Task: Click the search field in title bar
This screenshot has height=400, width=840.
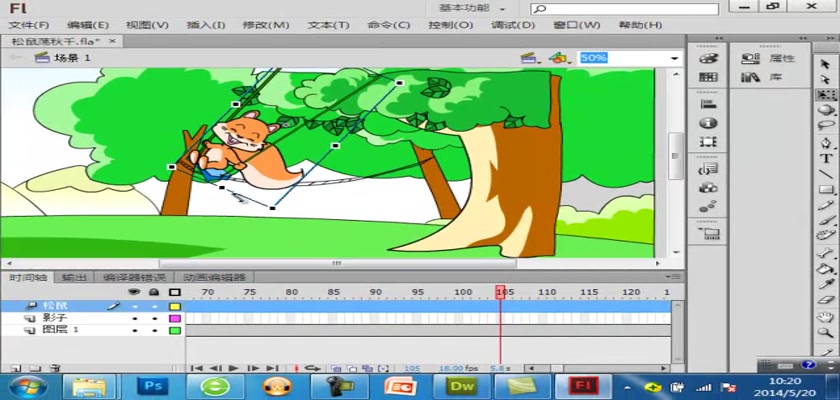Action: coord(625,9)
